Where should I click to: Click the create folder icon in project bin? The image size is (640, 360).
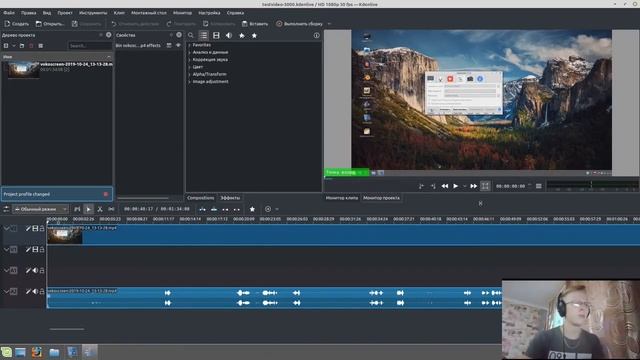[x=22, y=46]
